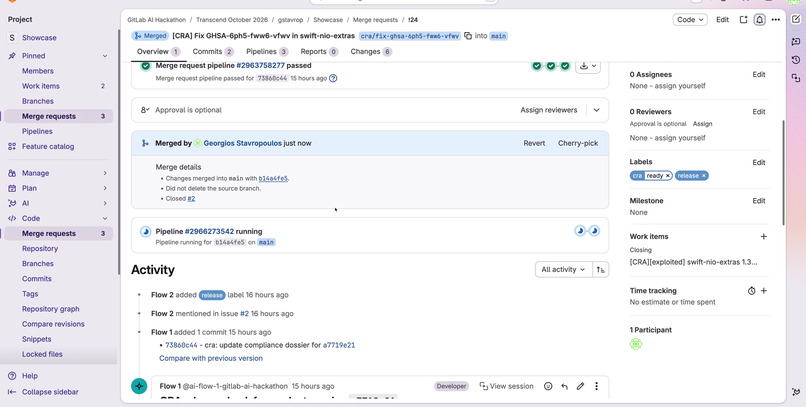This screenshot has height=407, width=806.
Task: Switch to the Changes tab
Action: coord(371,51)
